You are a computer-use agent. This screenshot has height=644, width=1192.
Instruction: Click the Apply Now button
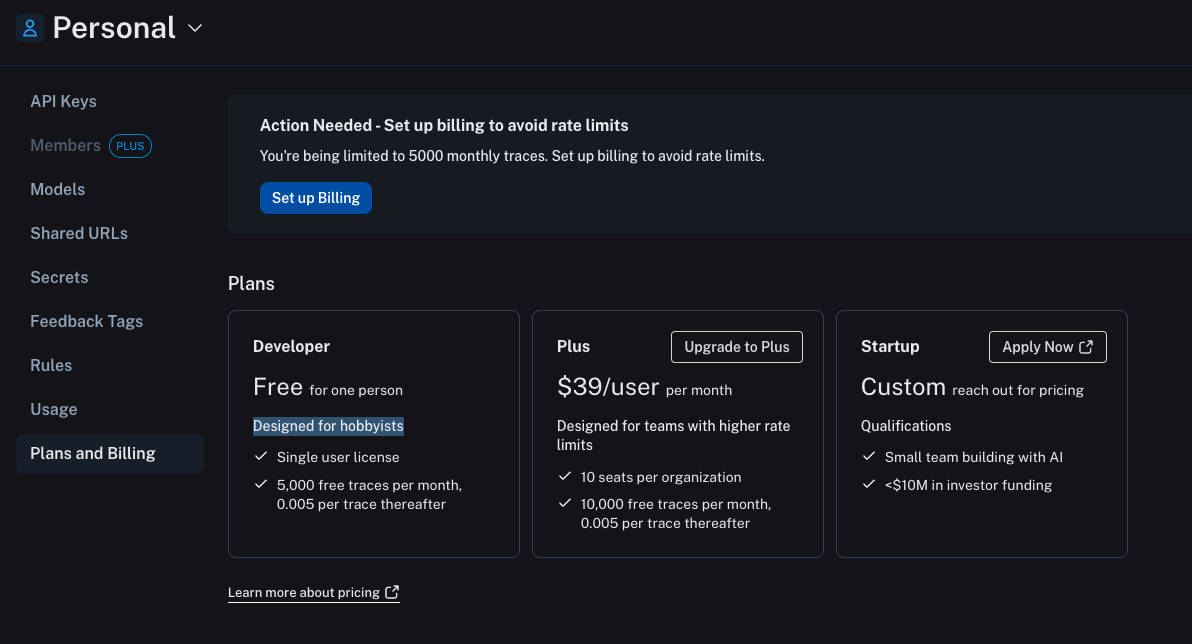[1038, 347]
